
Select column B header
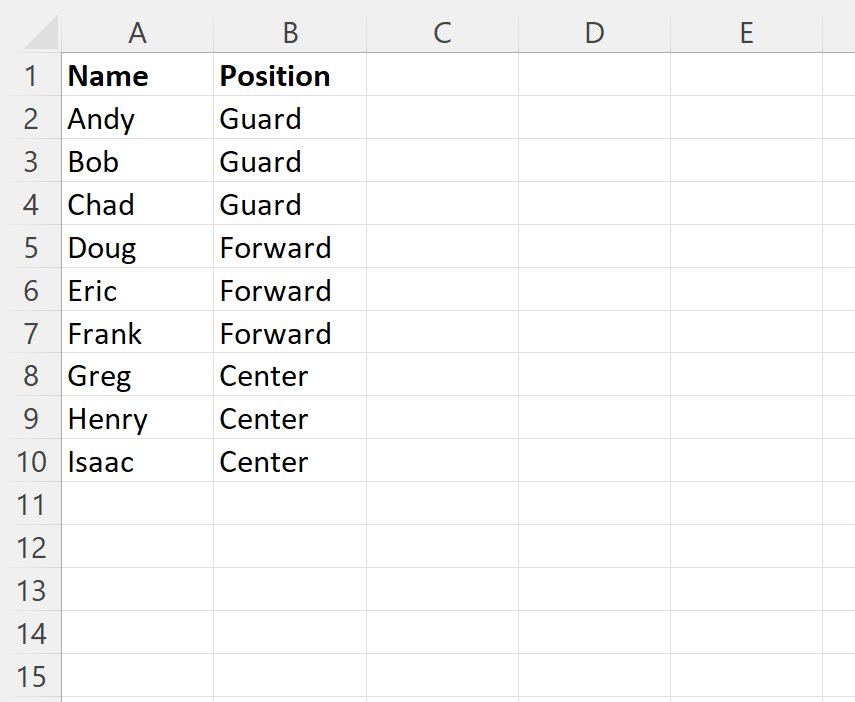(x=290, y=33)
